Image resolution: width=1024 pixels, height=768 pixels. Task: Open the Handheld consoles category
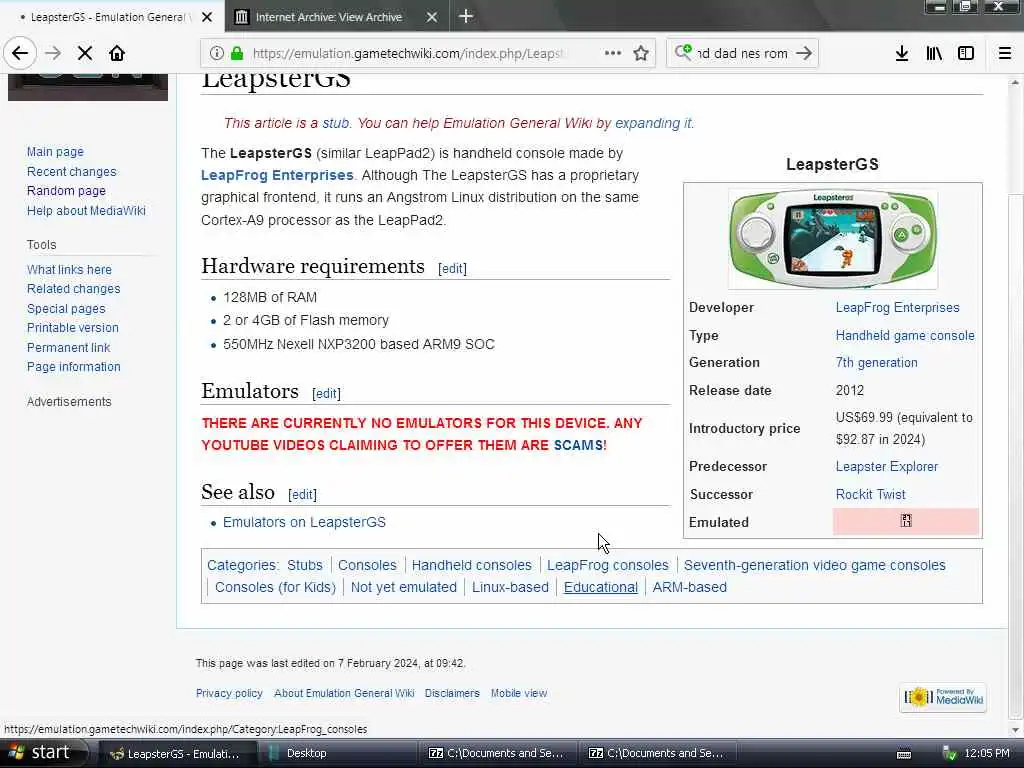tap(472, 566)
